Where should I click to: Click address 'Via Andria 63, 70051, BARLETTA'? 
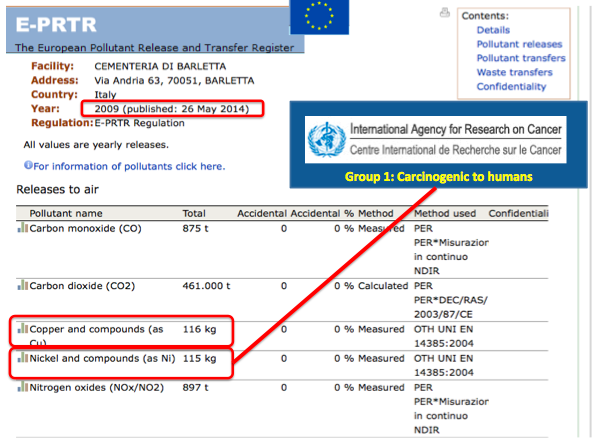tap(174, 80)
